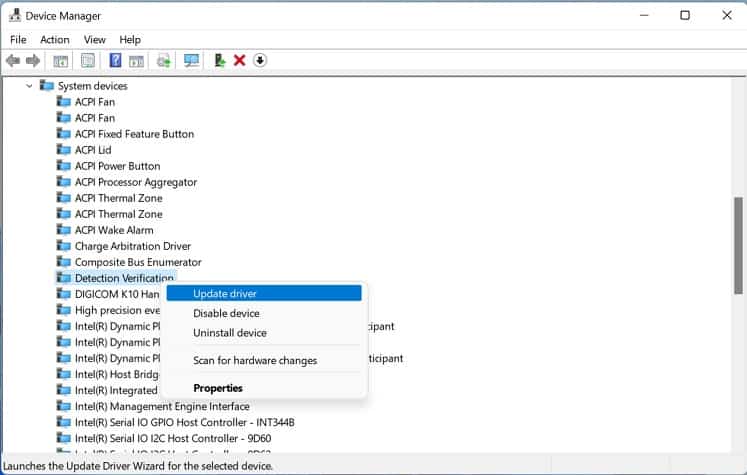Click the device icon beside ACPI Lid
The image size is (747, 475).
[x=63, y=150]
